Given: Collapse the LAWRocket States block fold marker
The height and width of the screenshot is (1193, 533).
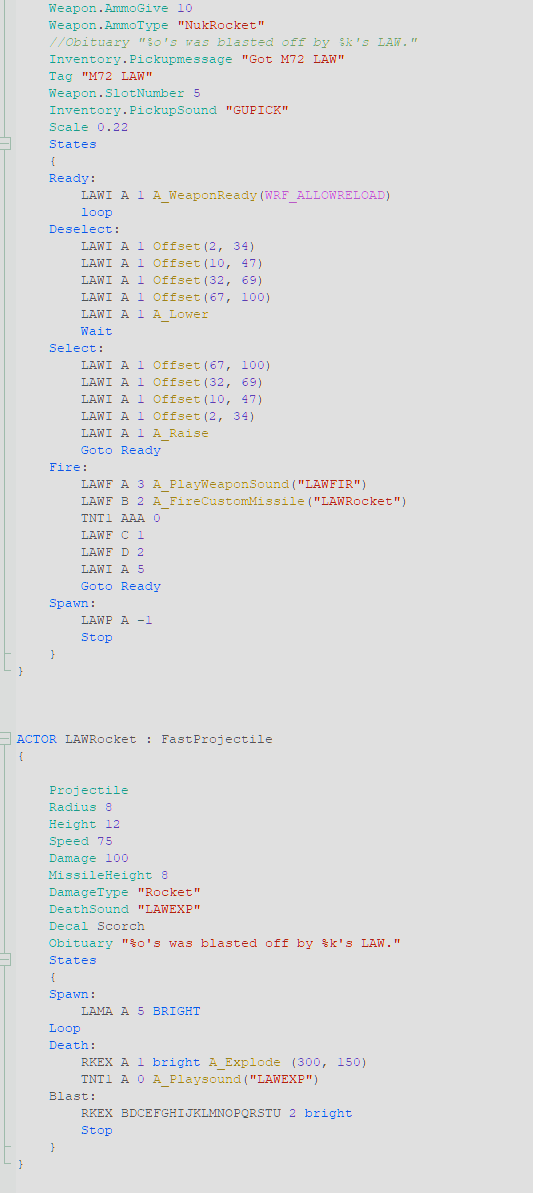Looking at the screenshot, I should (x=5, y=960).
